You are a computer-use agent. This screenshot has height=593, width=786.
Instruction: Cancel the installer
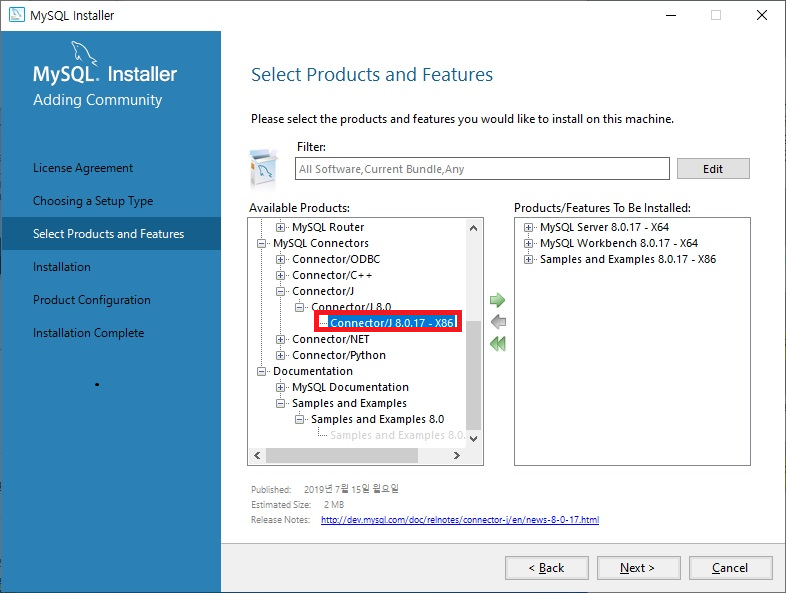coord(730,568)
